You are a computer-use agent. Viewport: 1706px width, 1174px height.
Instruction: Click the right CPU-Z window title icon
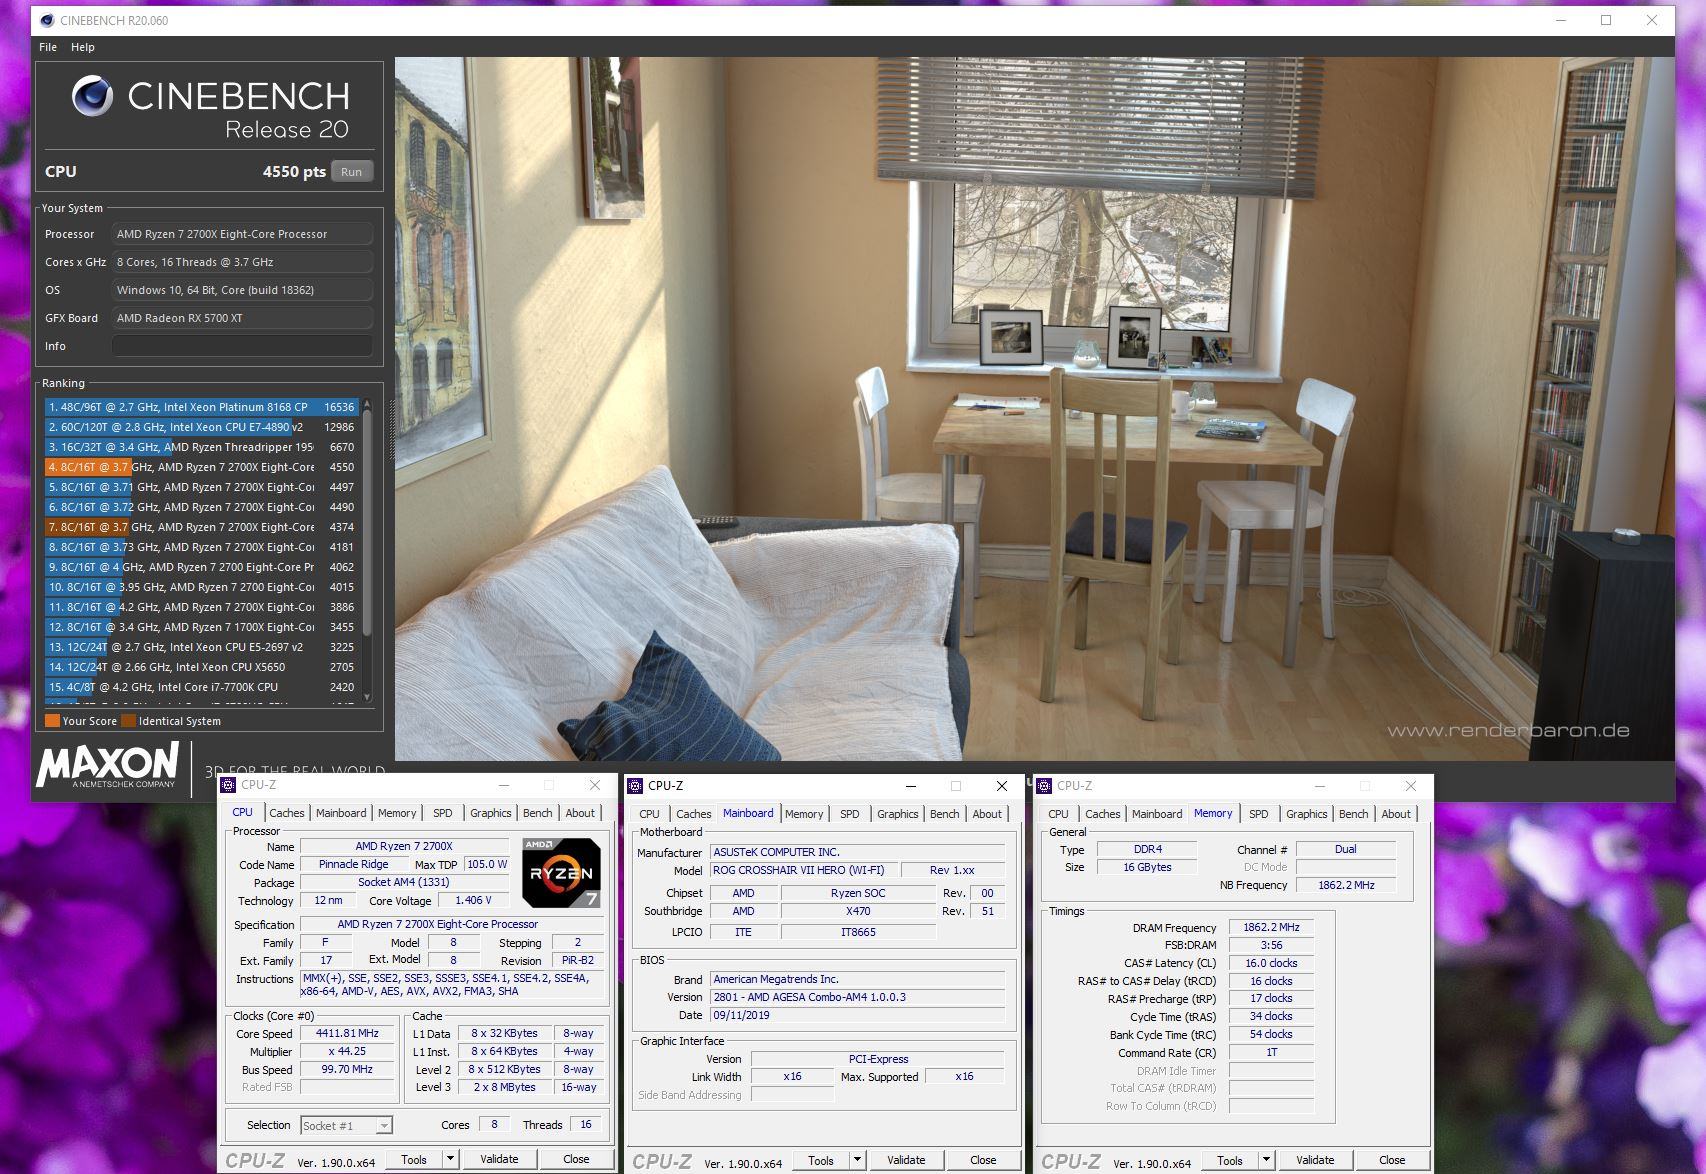pos(1044,786)
